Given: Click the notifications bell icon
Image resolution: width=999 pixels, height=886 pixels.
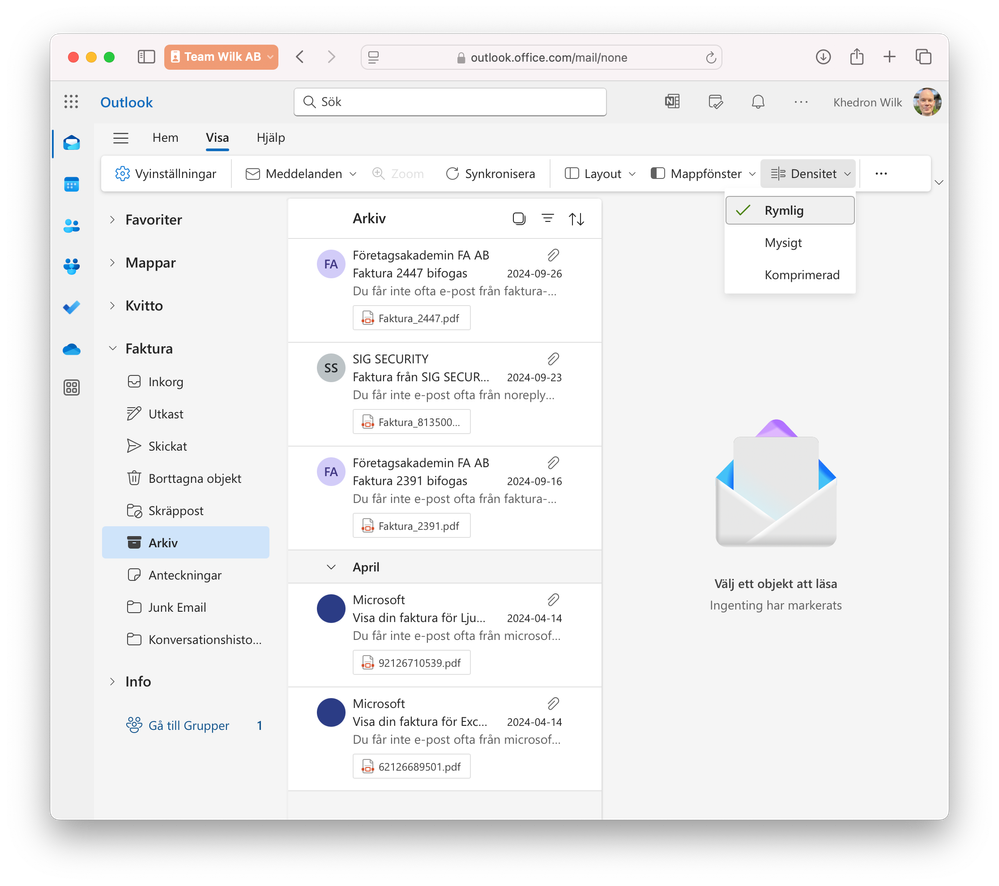Looking at the screenshot, I should tap(758, 102).
